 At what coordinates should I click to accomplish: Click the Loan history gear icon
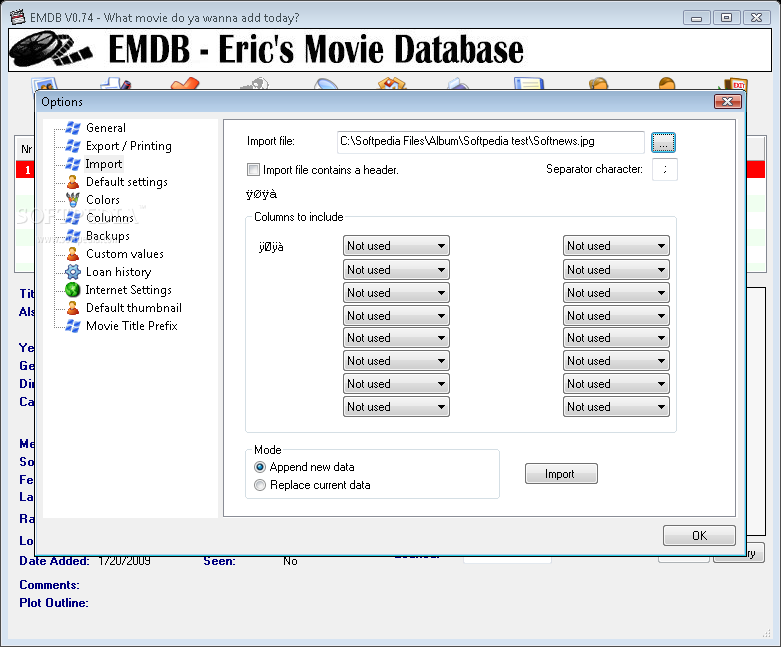click(73, 272)
